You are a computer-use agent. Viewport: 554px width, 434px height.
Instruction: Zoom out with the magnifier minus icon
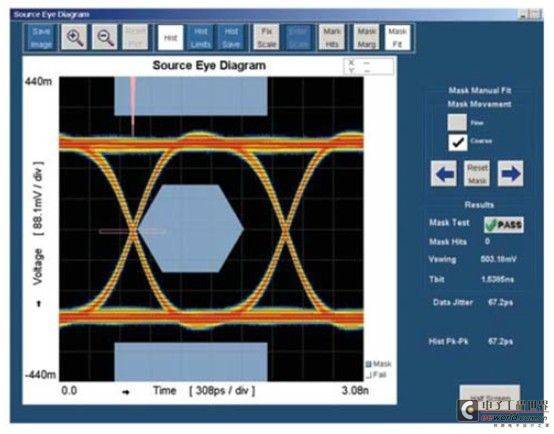pyautogui.click(x=105, y=37)
